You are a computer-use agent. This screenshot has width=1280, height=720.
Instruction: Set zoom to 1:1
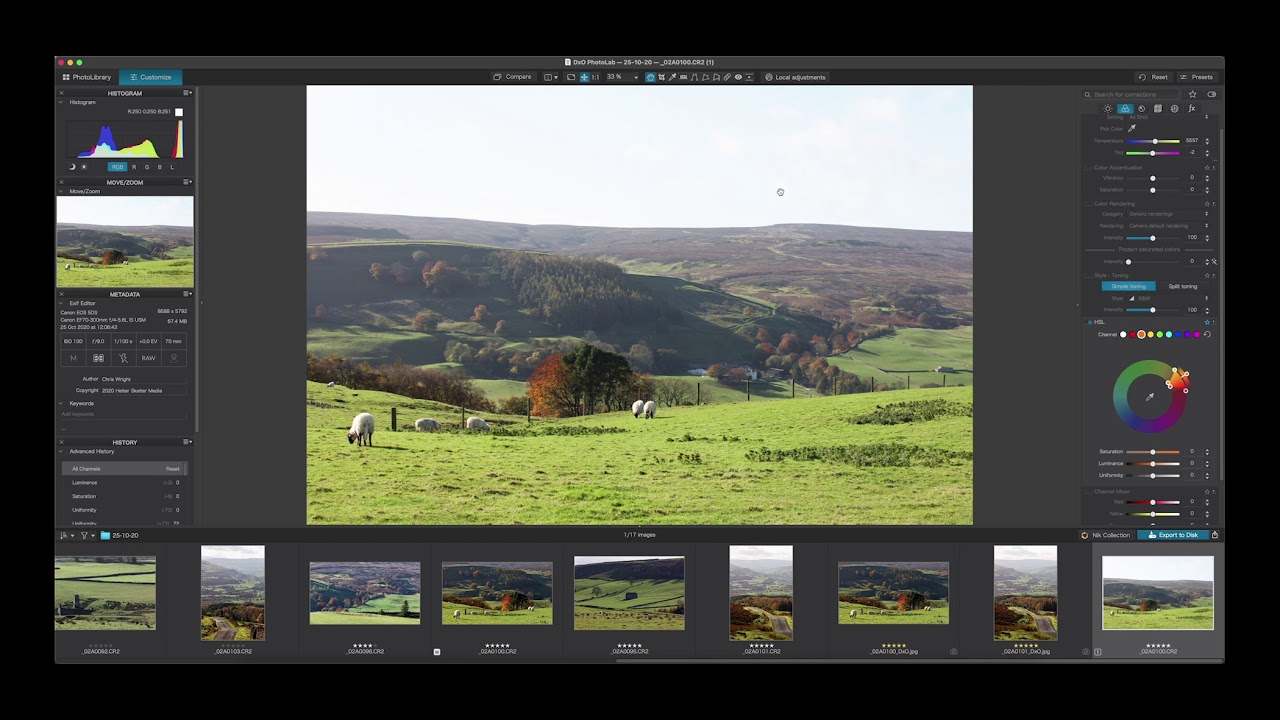(595, 77)
